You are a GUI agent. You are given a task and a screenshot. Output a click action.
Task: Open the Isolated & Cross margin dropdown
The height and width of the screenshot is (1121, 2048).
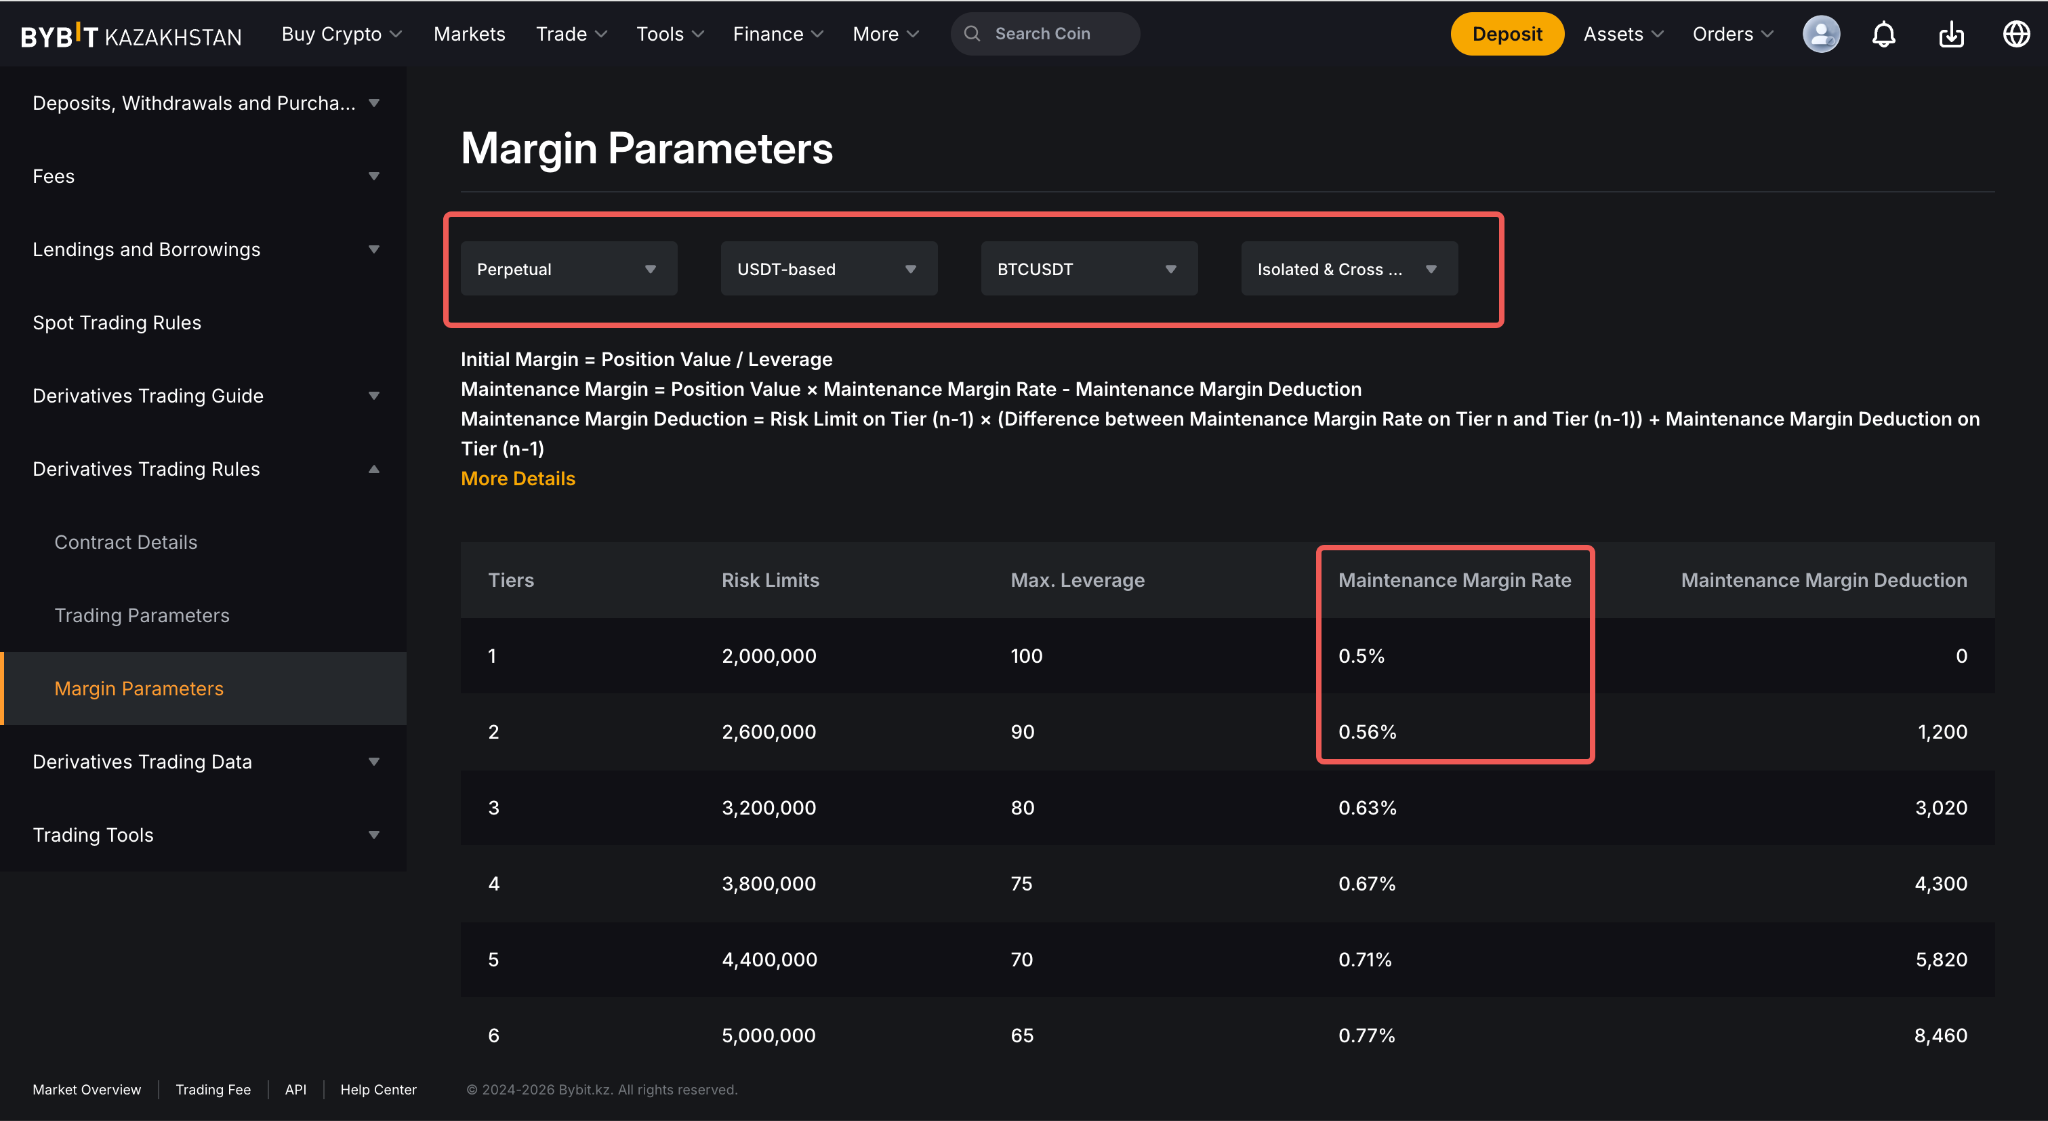[x=1349, y=269]
